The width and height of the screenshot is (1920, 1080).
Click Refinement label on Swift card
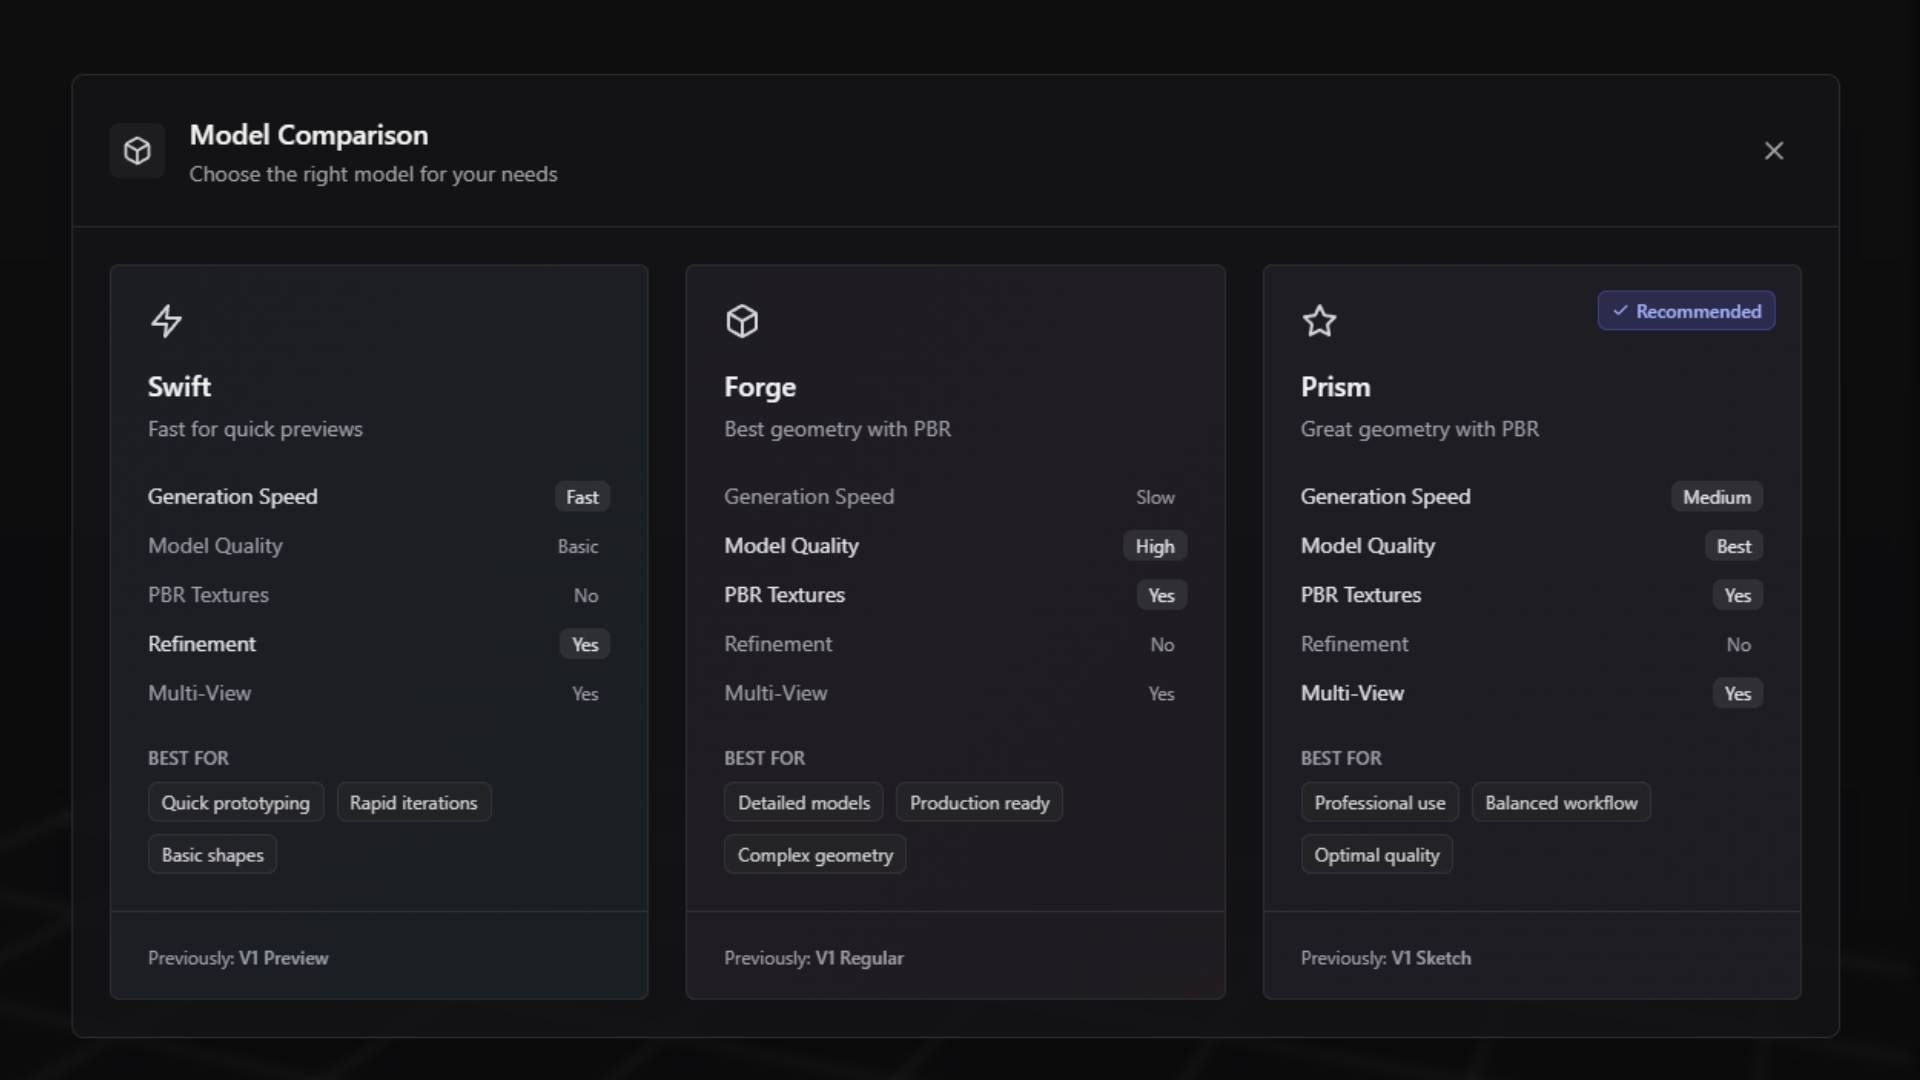click(202, 644)
